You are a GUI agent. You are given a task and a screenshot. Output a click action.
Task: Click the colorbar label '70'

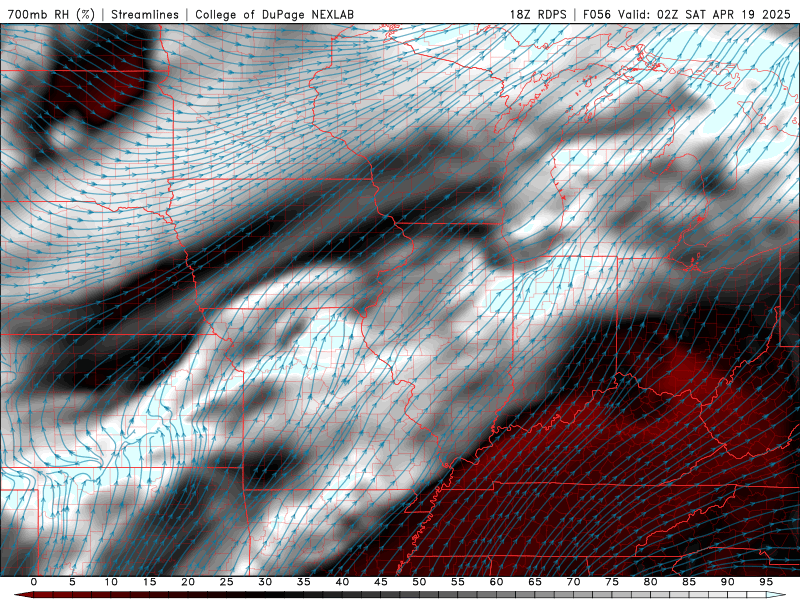pos(573,582)
